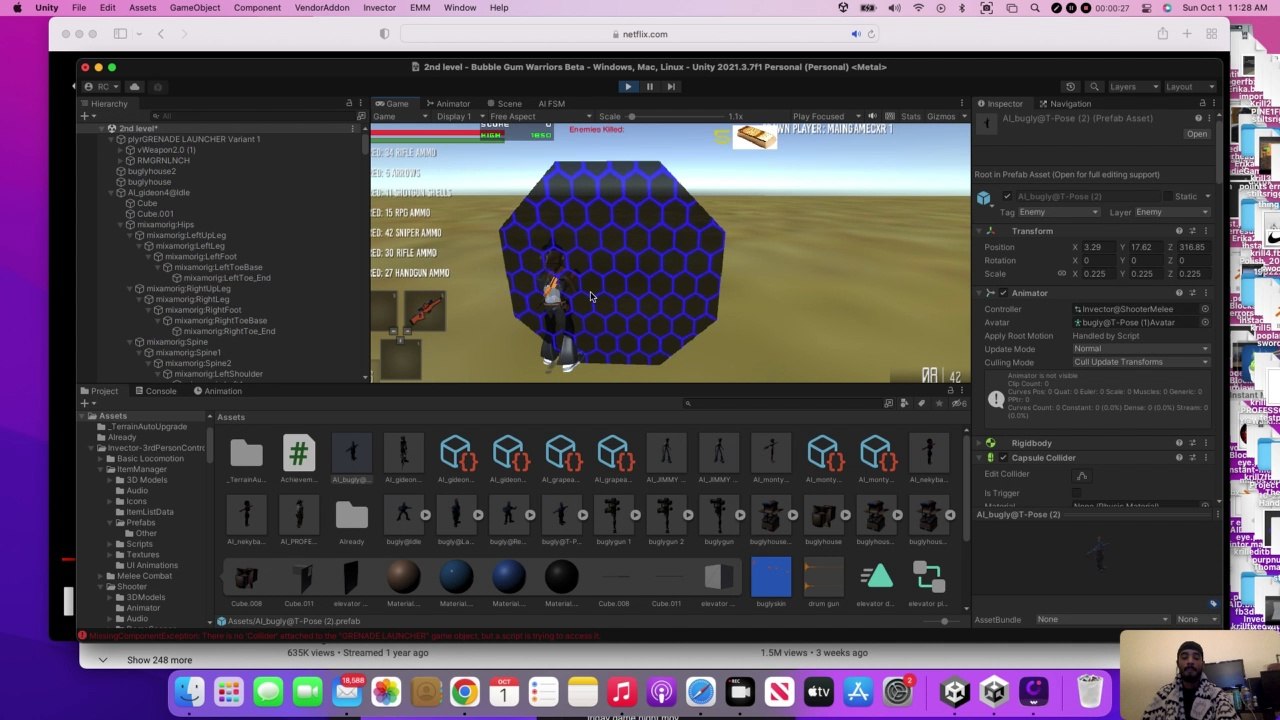Open the Avatar object picker

click(x=1204, y=322)
